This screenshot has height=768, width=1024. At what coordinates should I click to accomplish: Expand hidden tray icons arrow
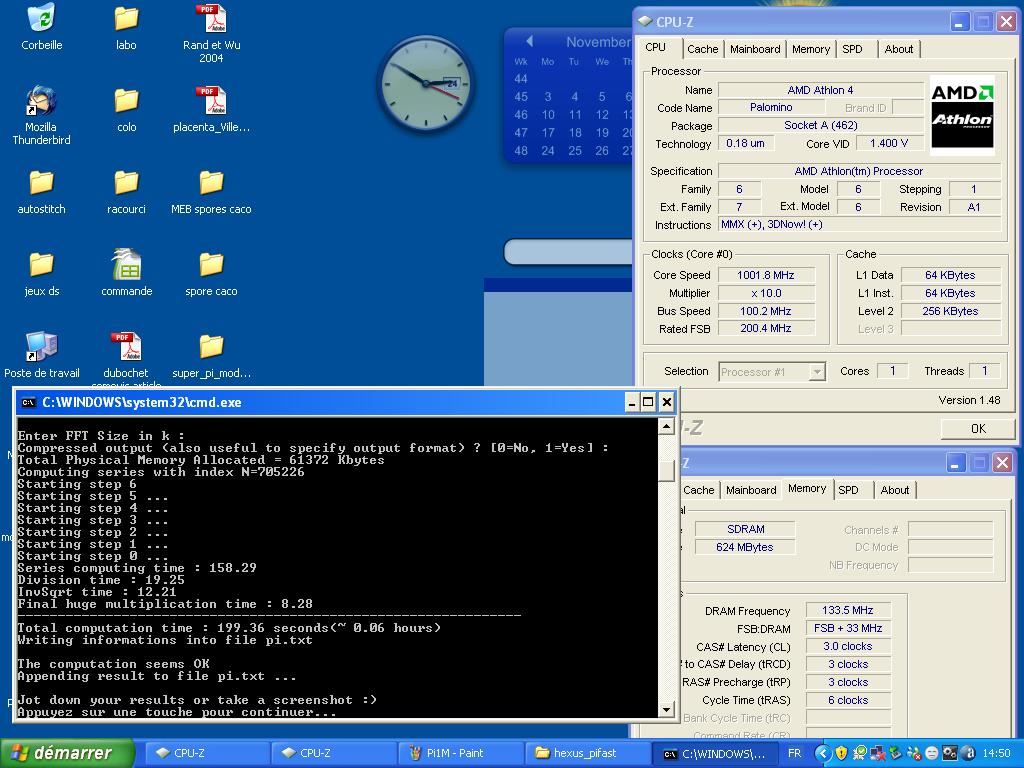click(823, 754)
